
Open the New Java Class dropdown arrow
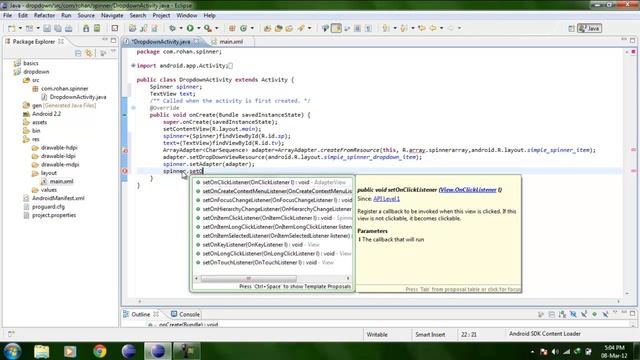point(252,28)
